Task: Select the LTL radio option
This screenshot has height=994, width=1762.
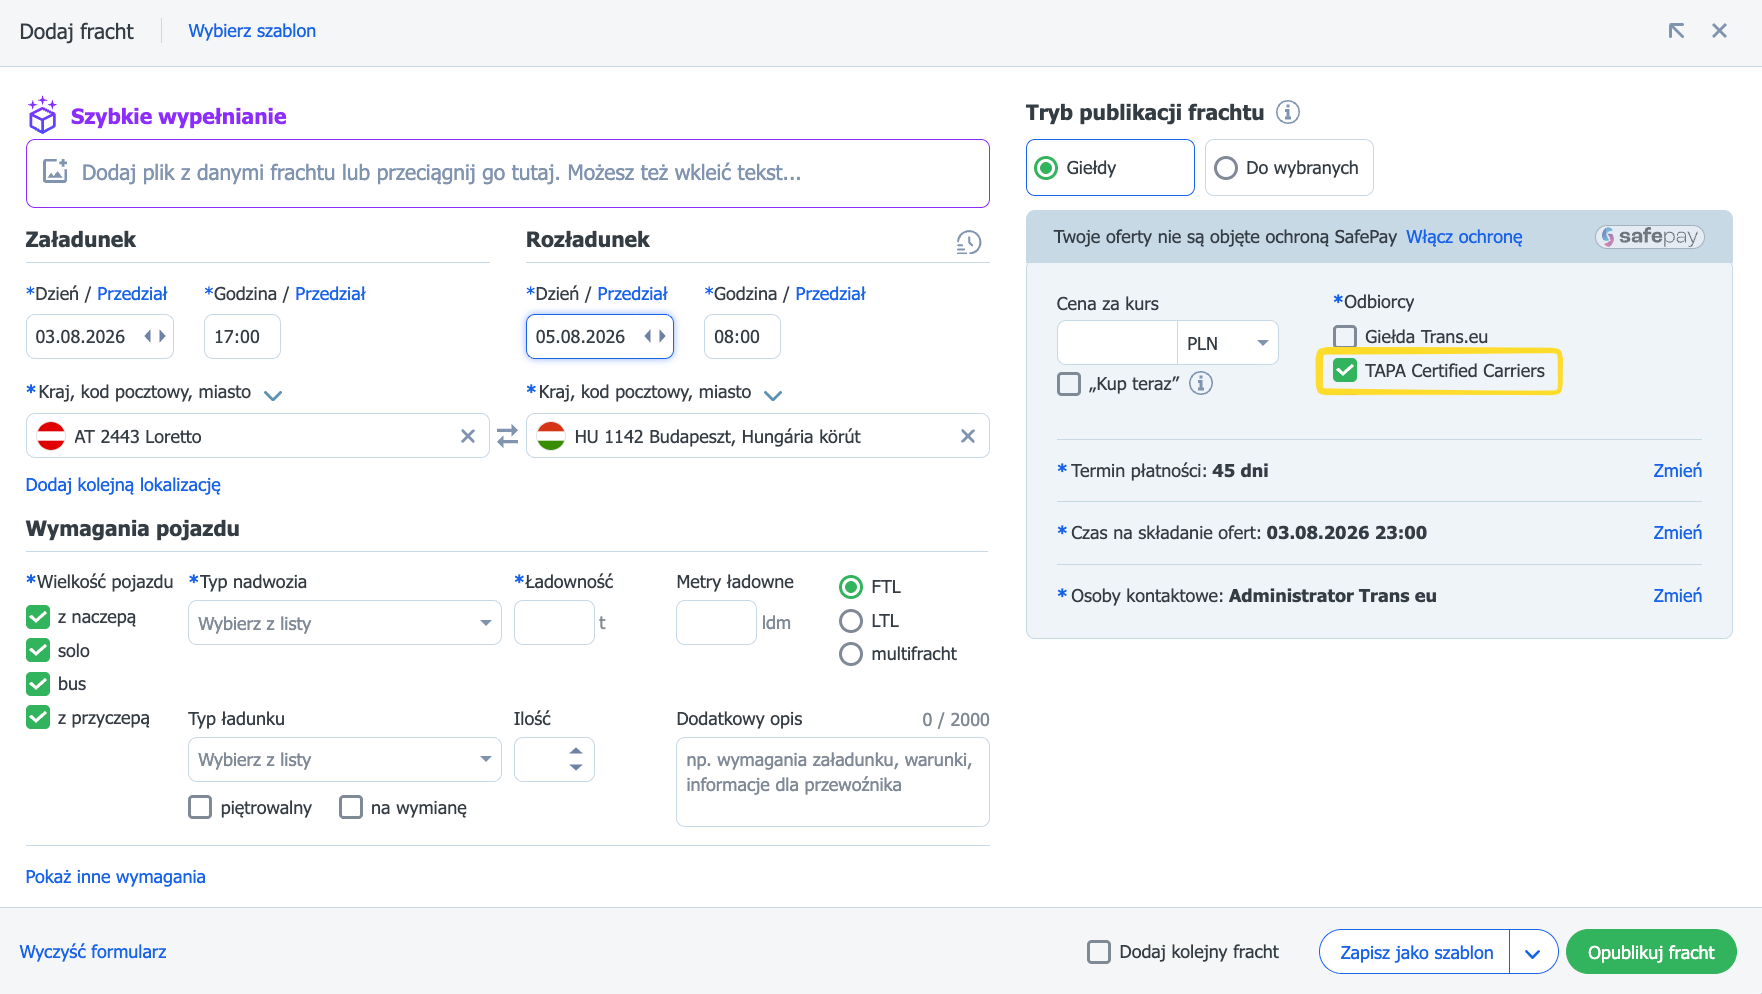Action: click(x=851, y=621)
